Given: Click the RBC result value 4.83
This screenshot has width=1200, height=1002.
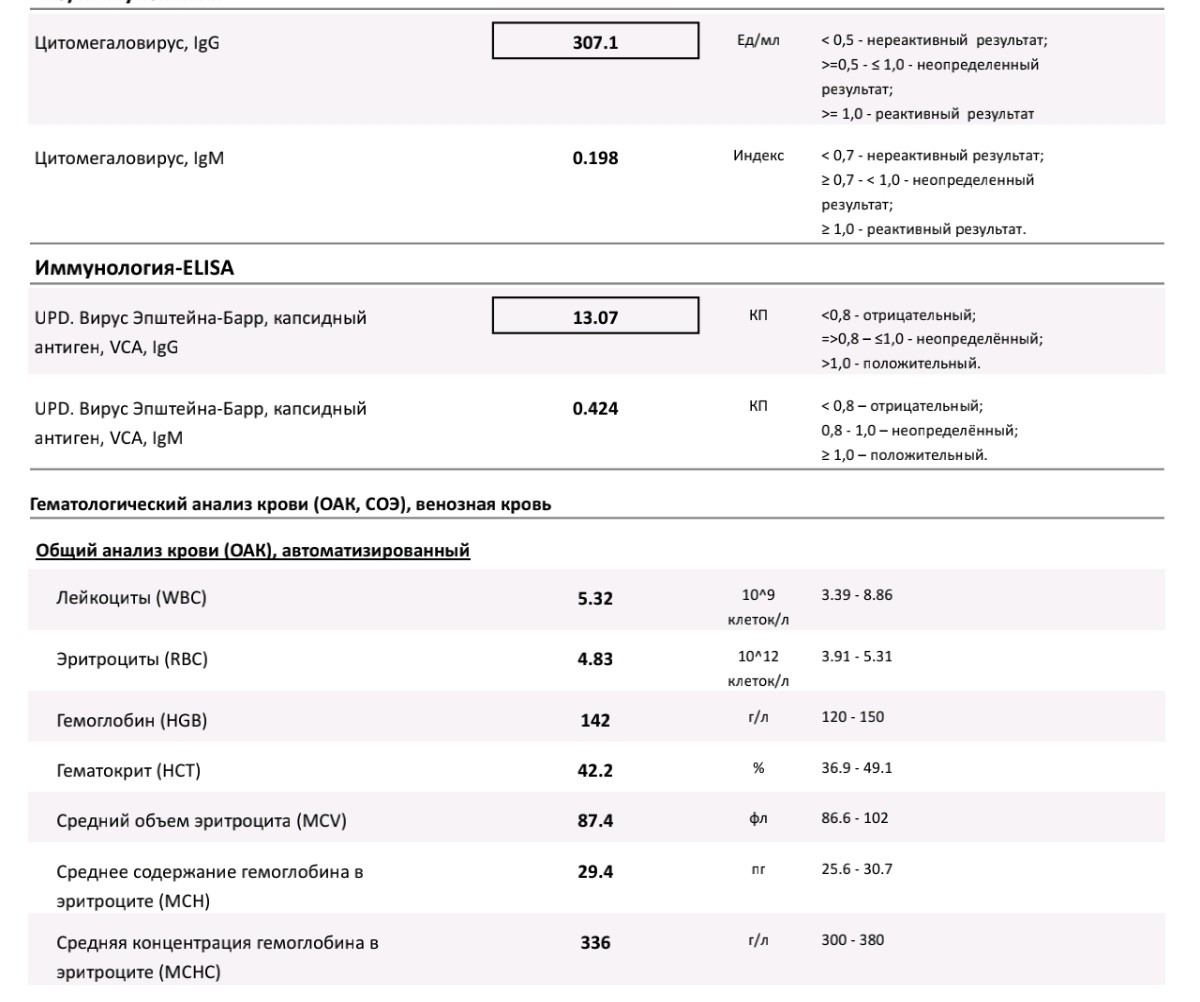Looking at the screenshot, I should pyautogui.click(x=595, y=660).
